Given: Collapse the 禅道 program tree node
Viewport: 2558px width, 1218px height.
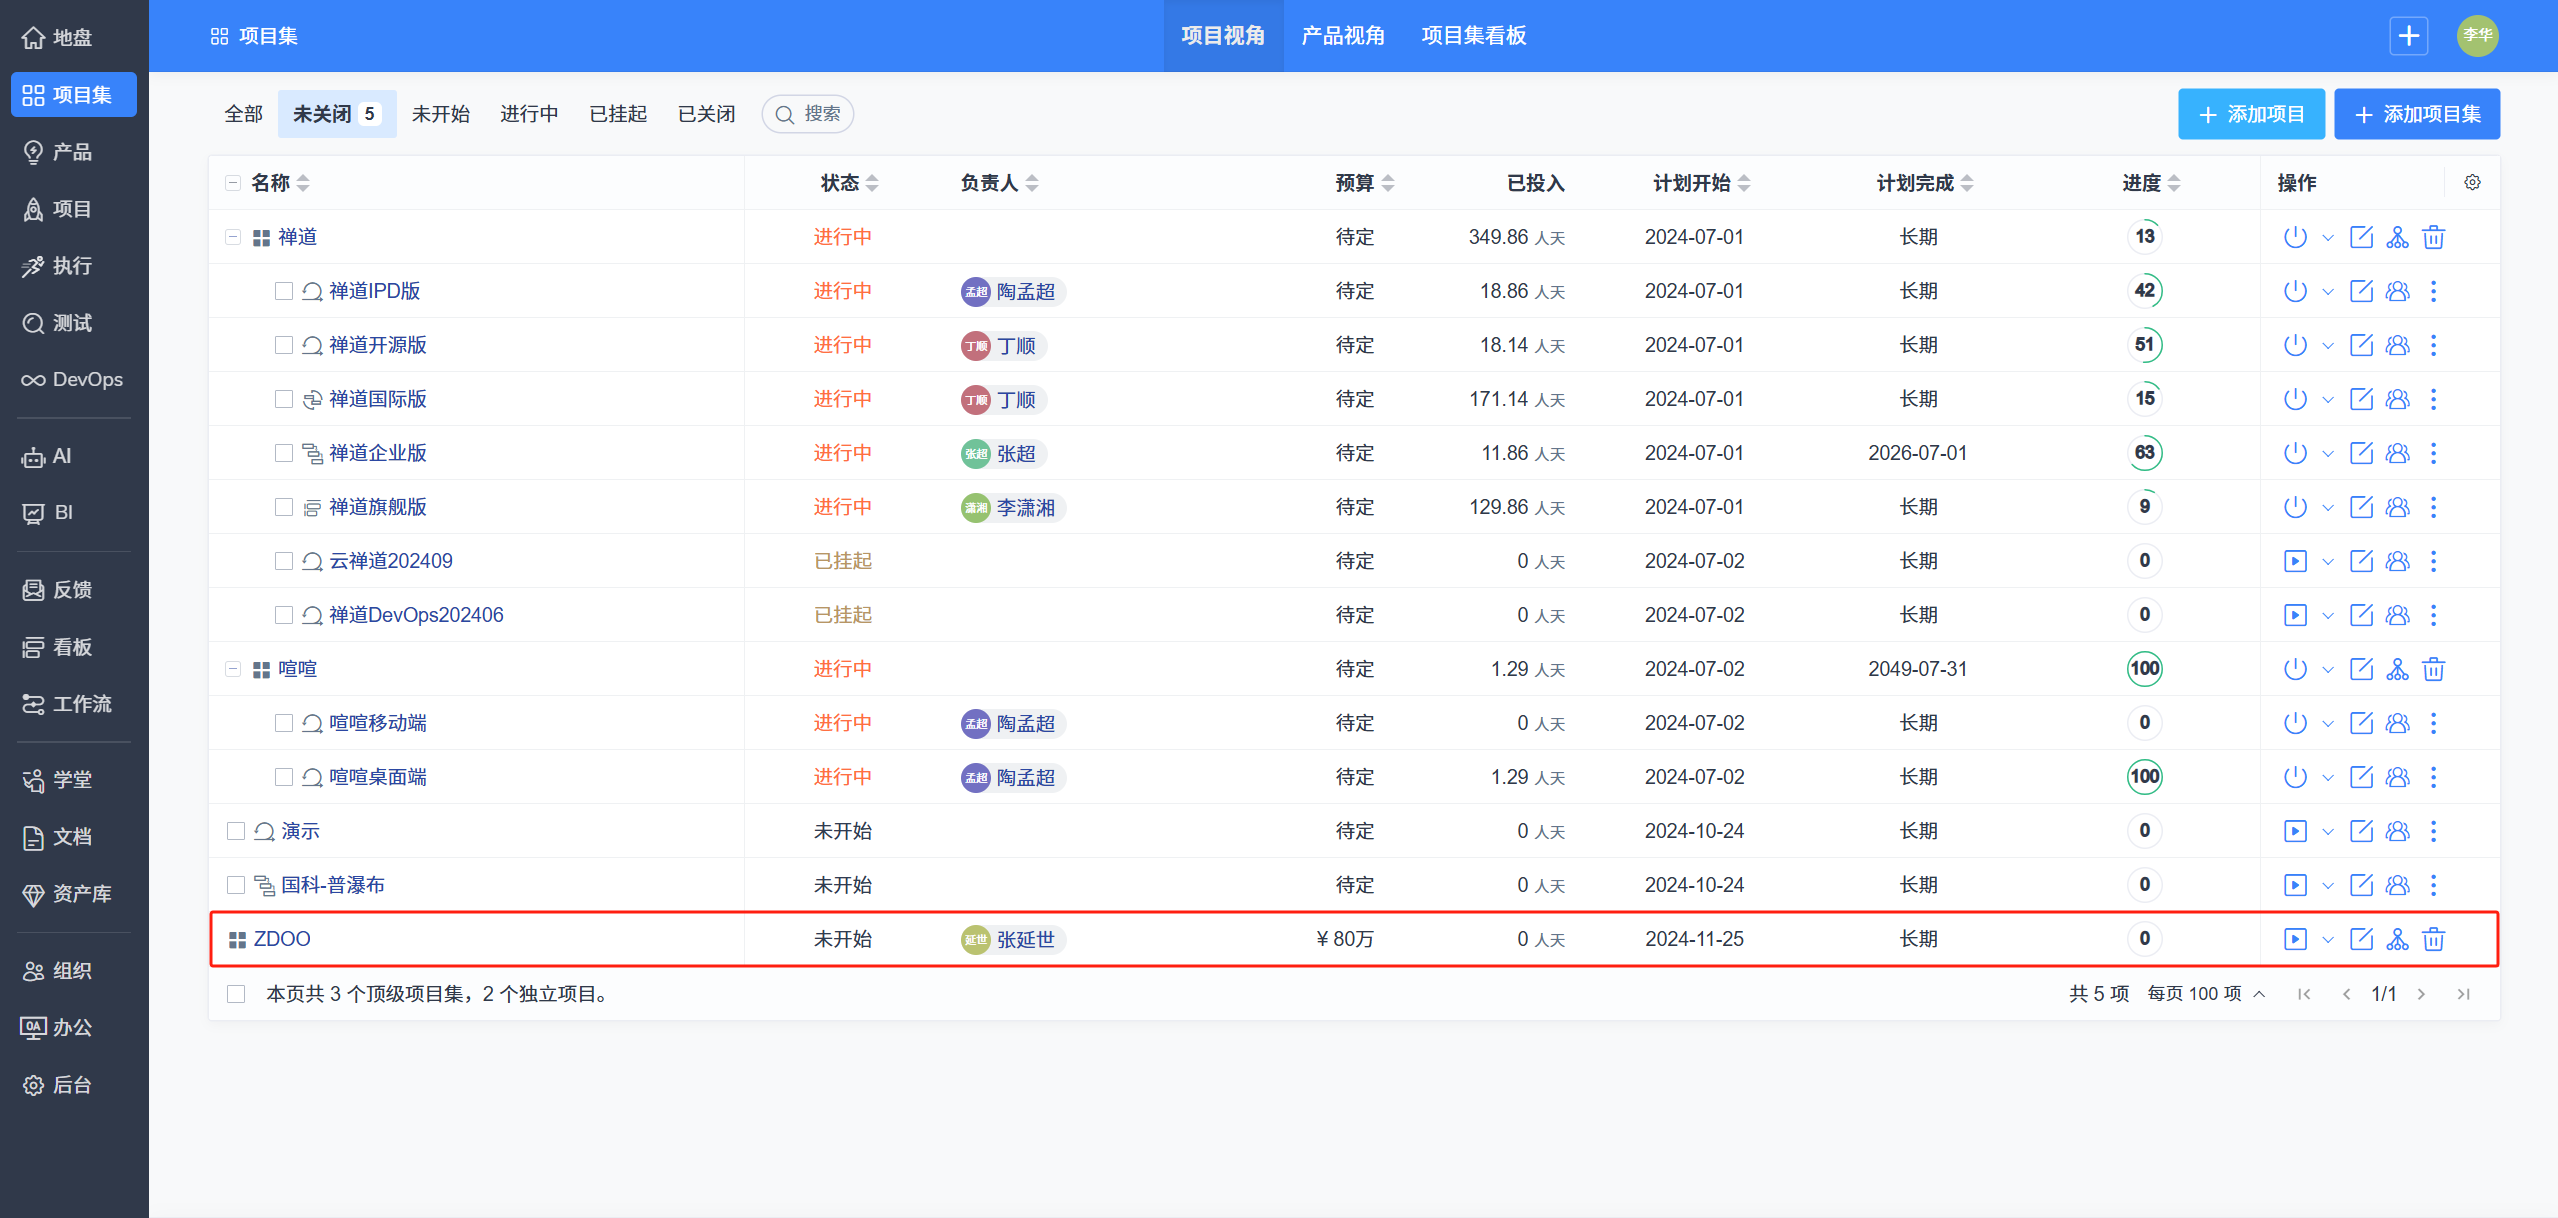Looking at the screenshot, I should 233,237.
